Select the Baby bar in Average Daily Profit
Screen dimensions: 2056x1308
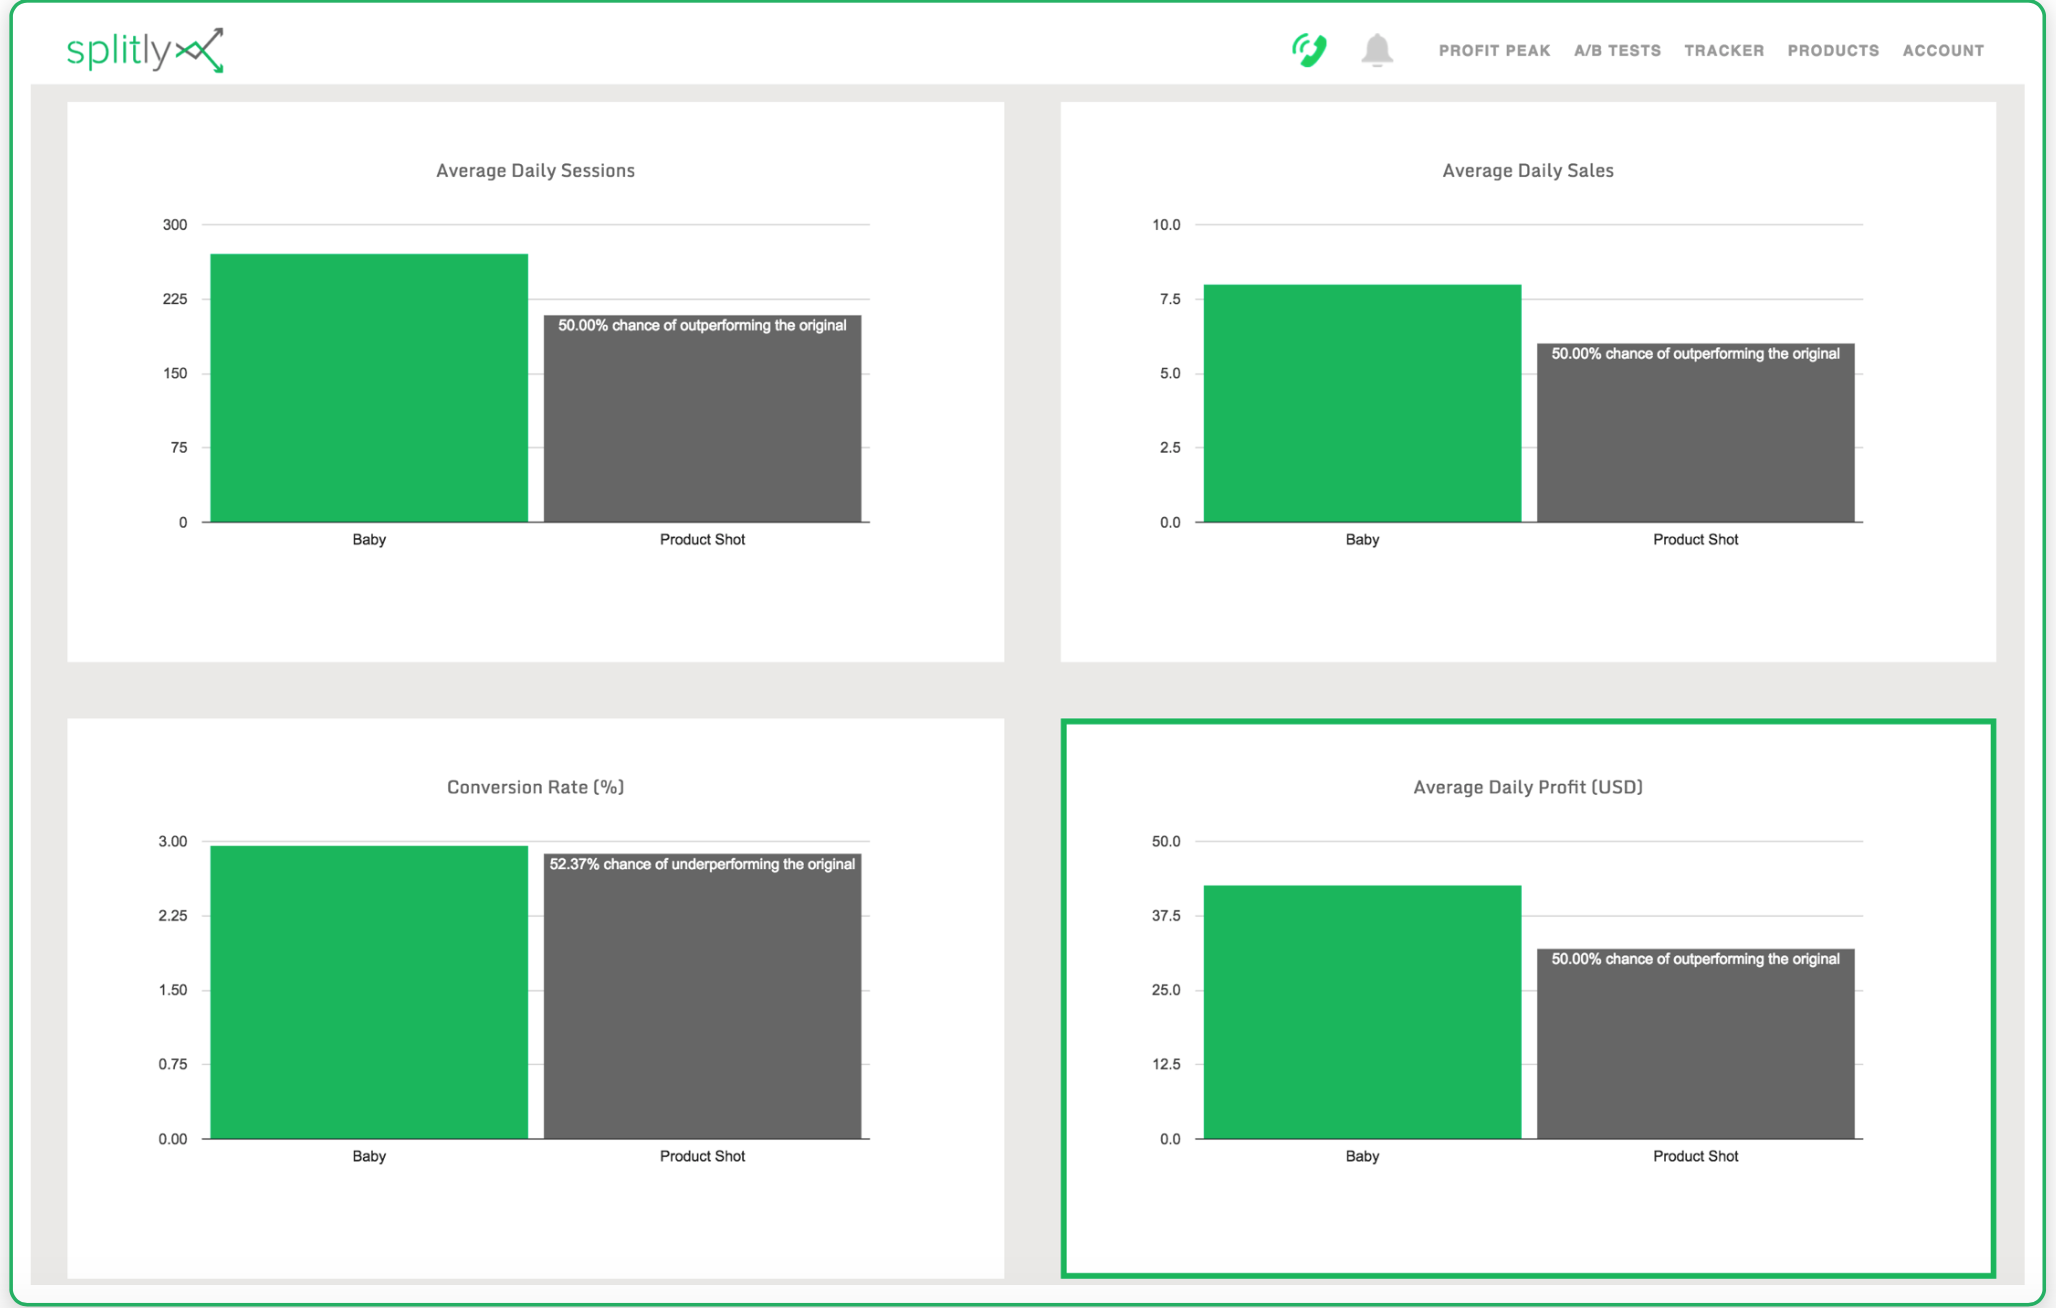[1362, 1012]
